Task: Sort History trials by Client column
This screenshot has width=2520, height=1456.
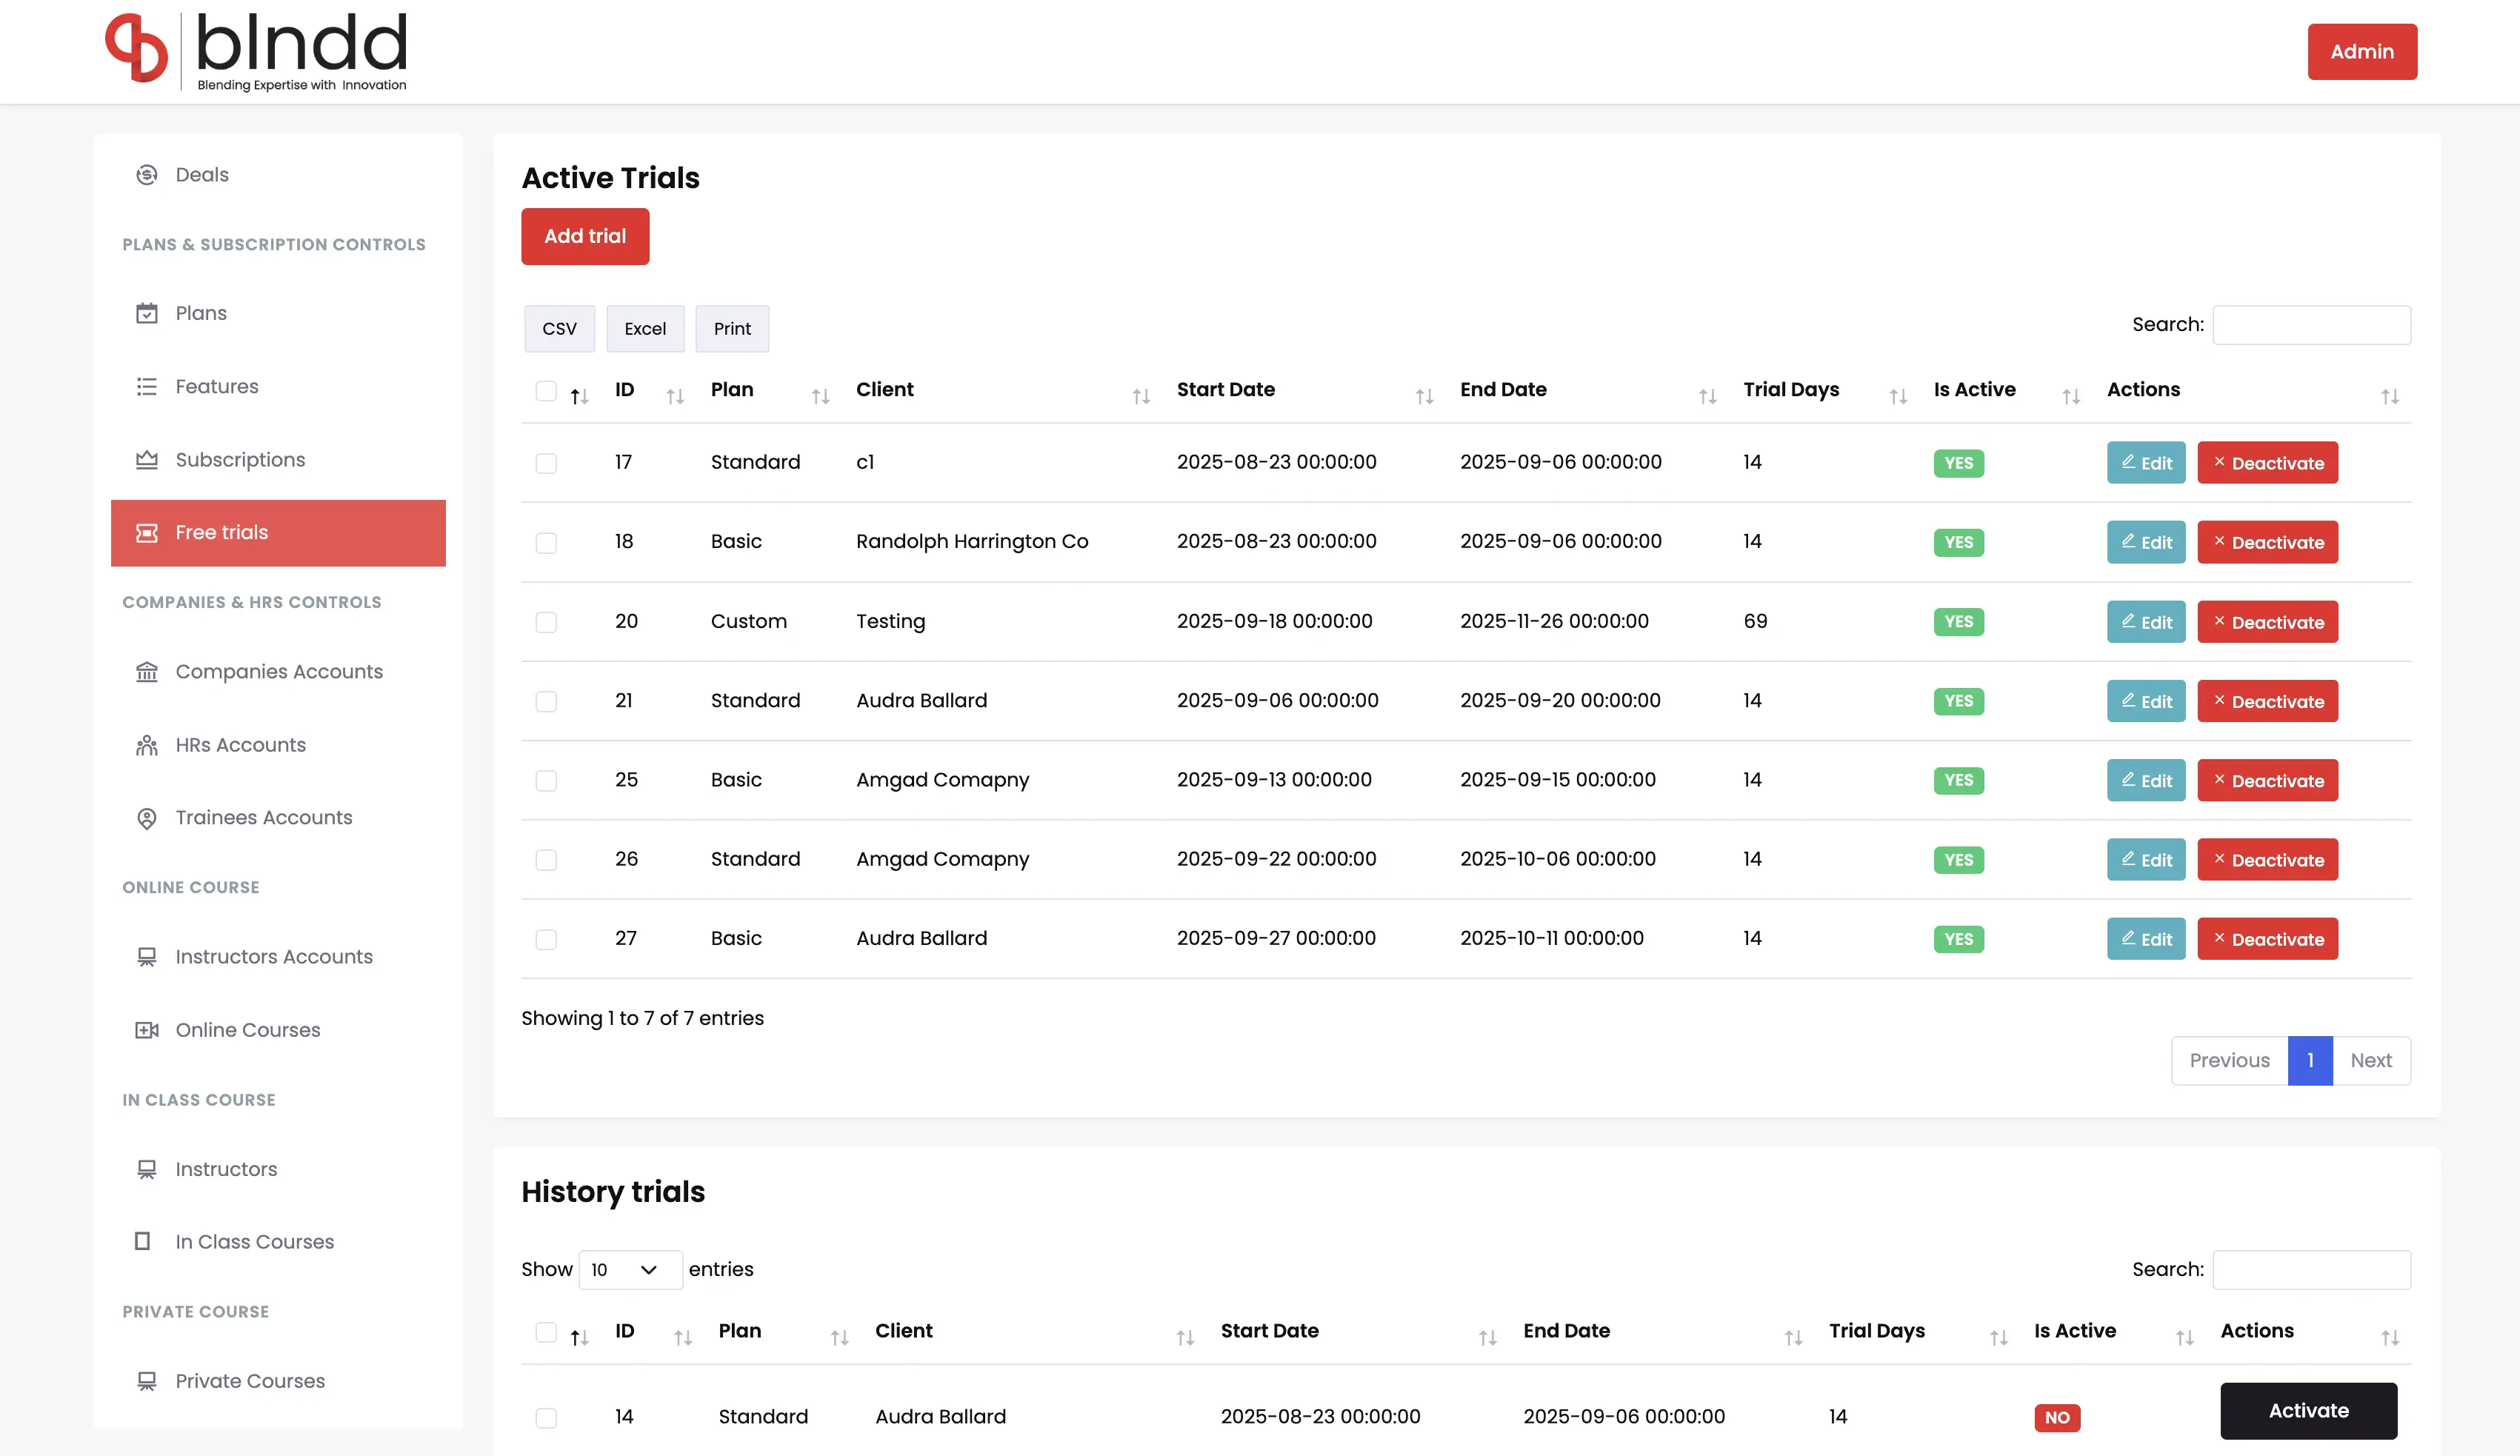Action: point(1185,1338)
